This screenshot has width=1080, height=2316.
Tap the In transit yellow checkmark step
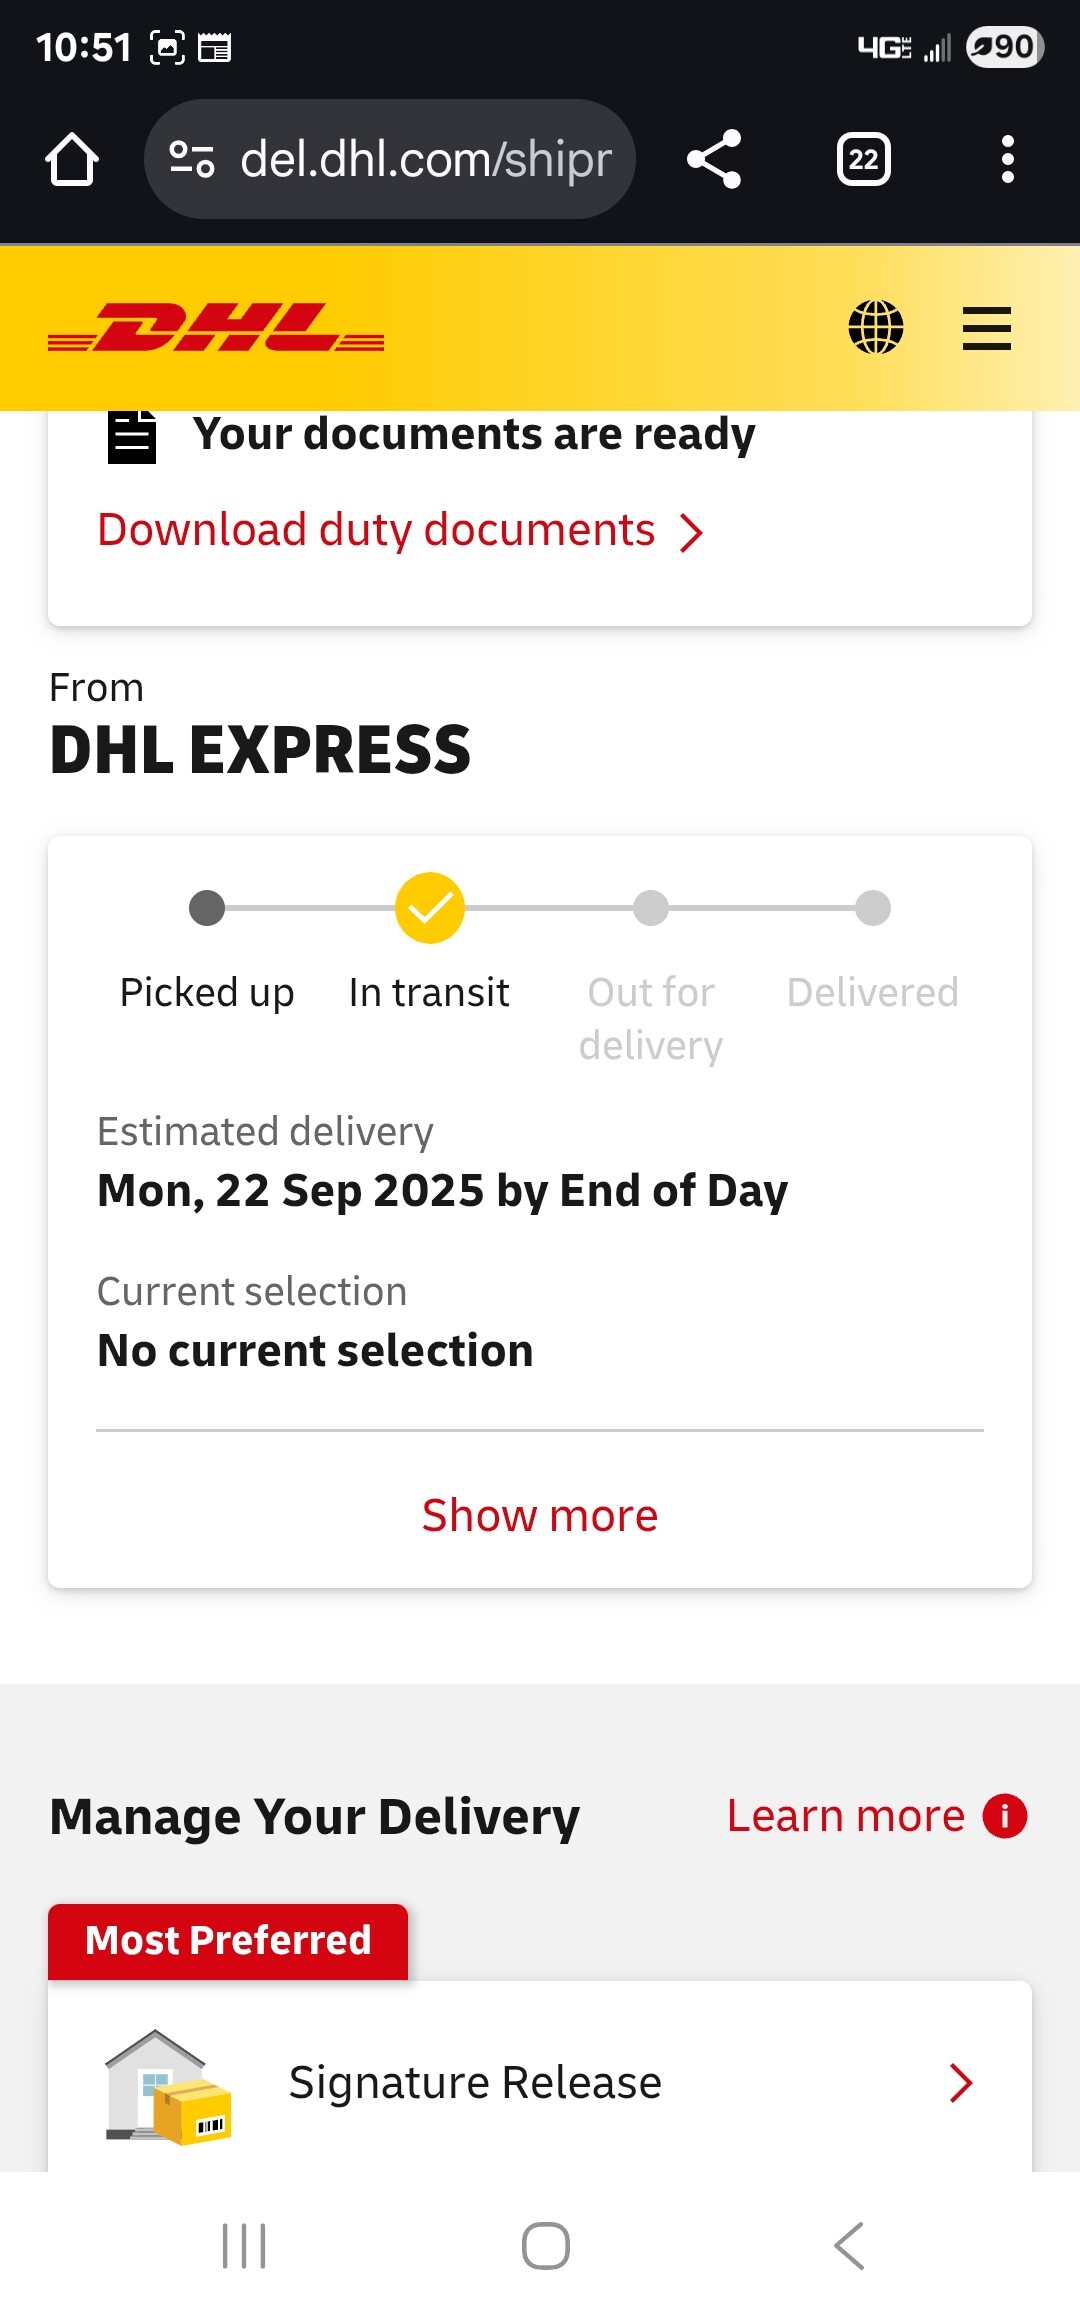tap(430, 908)
